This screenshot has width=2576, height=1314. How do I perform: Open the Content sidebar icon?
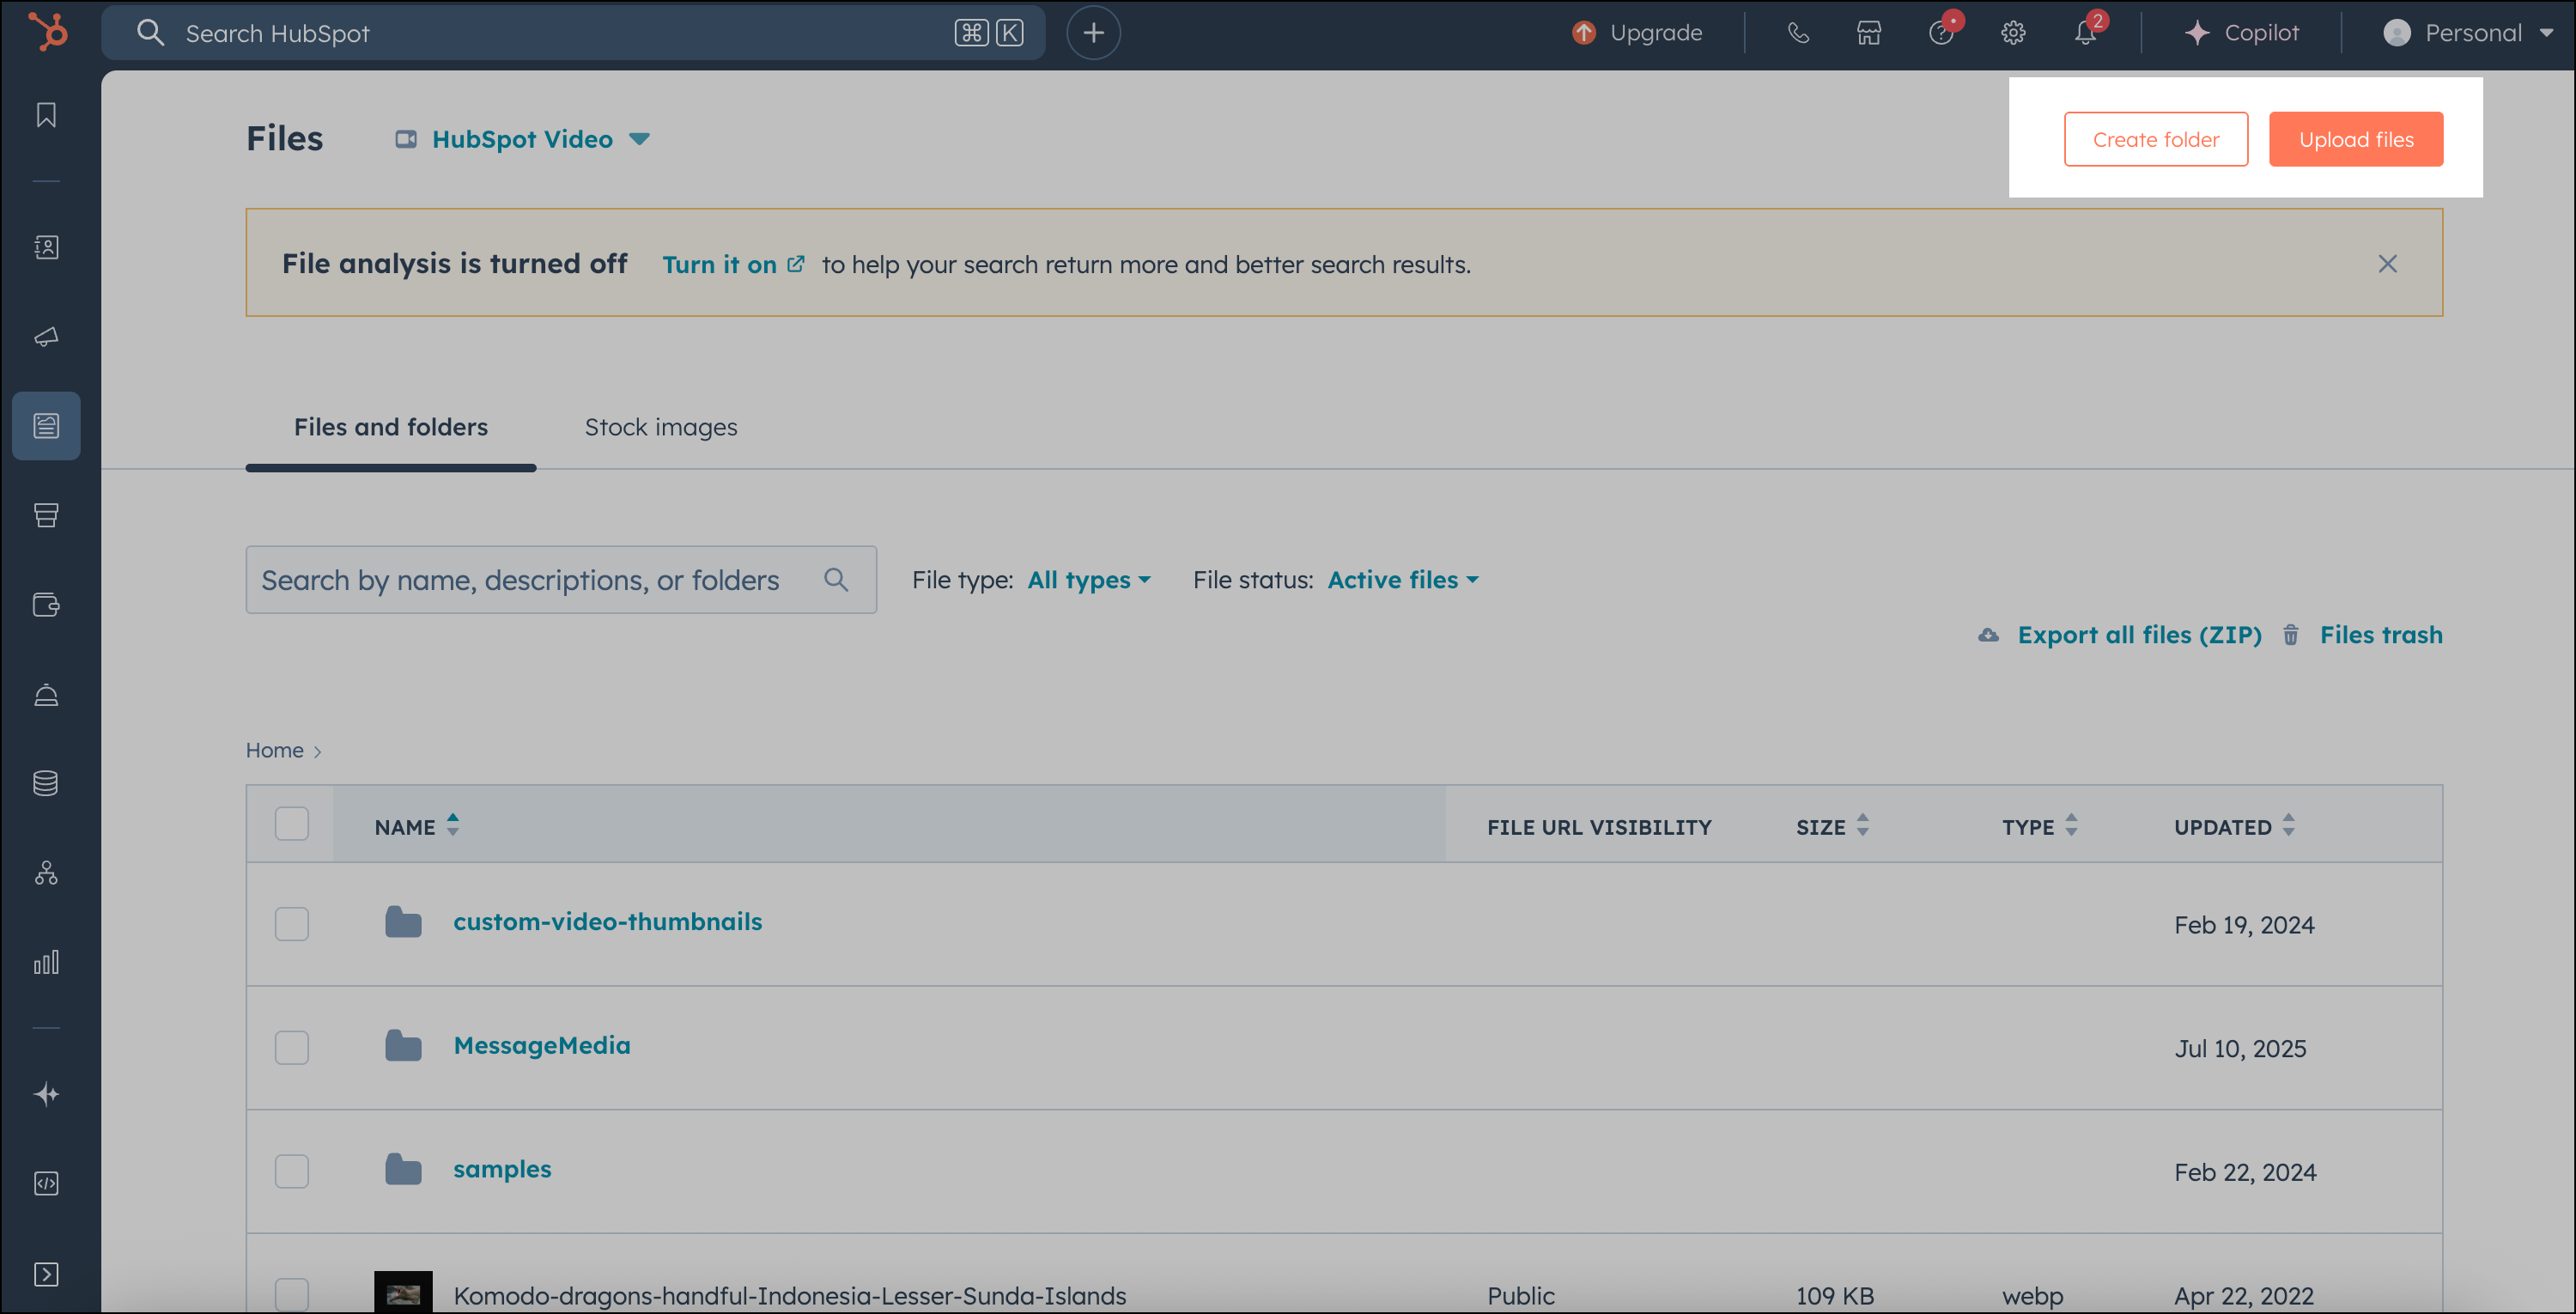click(46, 426)
